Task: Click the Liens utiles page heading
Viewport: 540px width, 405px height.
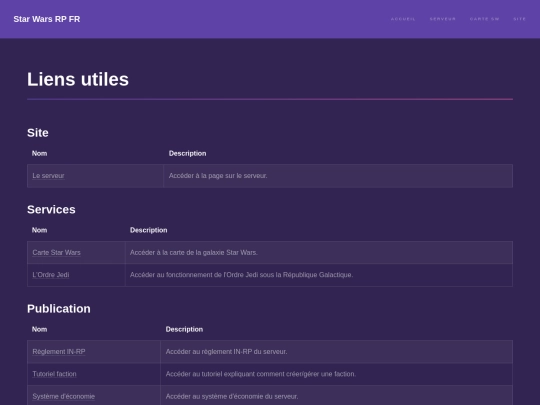Action: [x=78, y=79]
